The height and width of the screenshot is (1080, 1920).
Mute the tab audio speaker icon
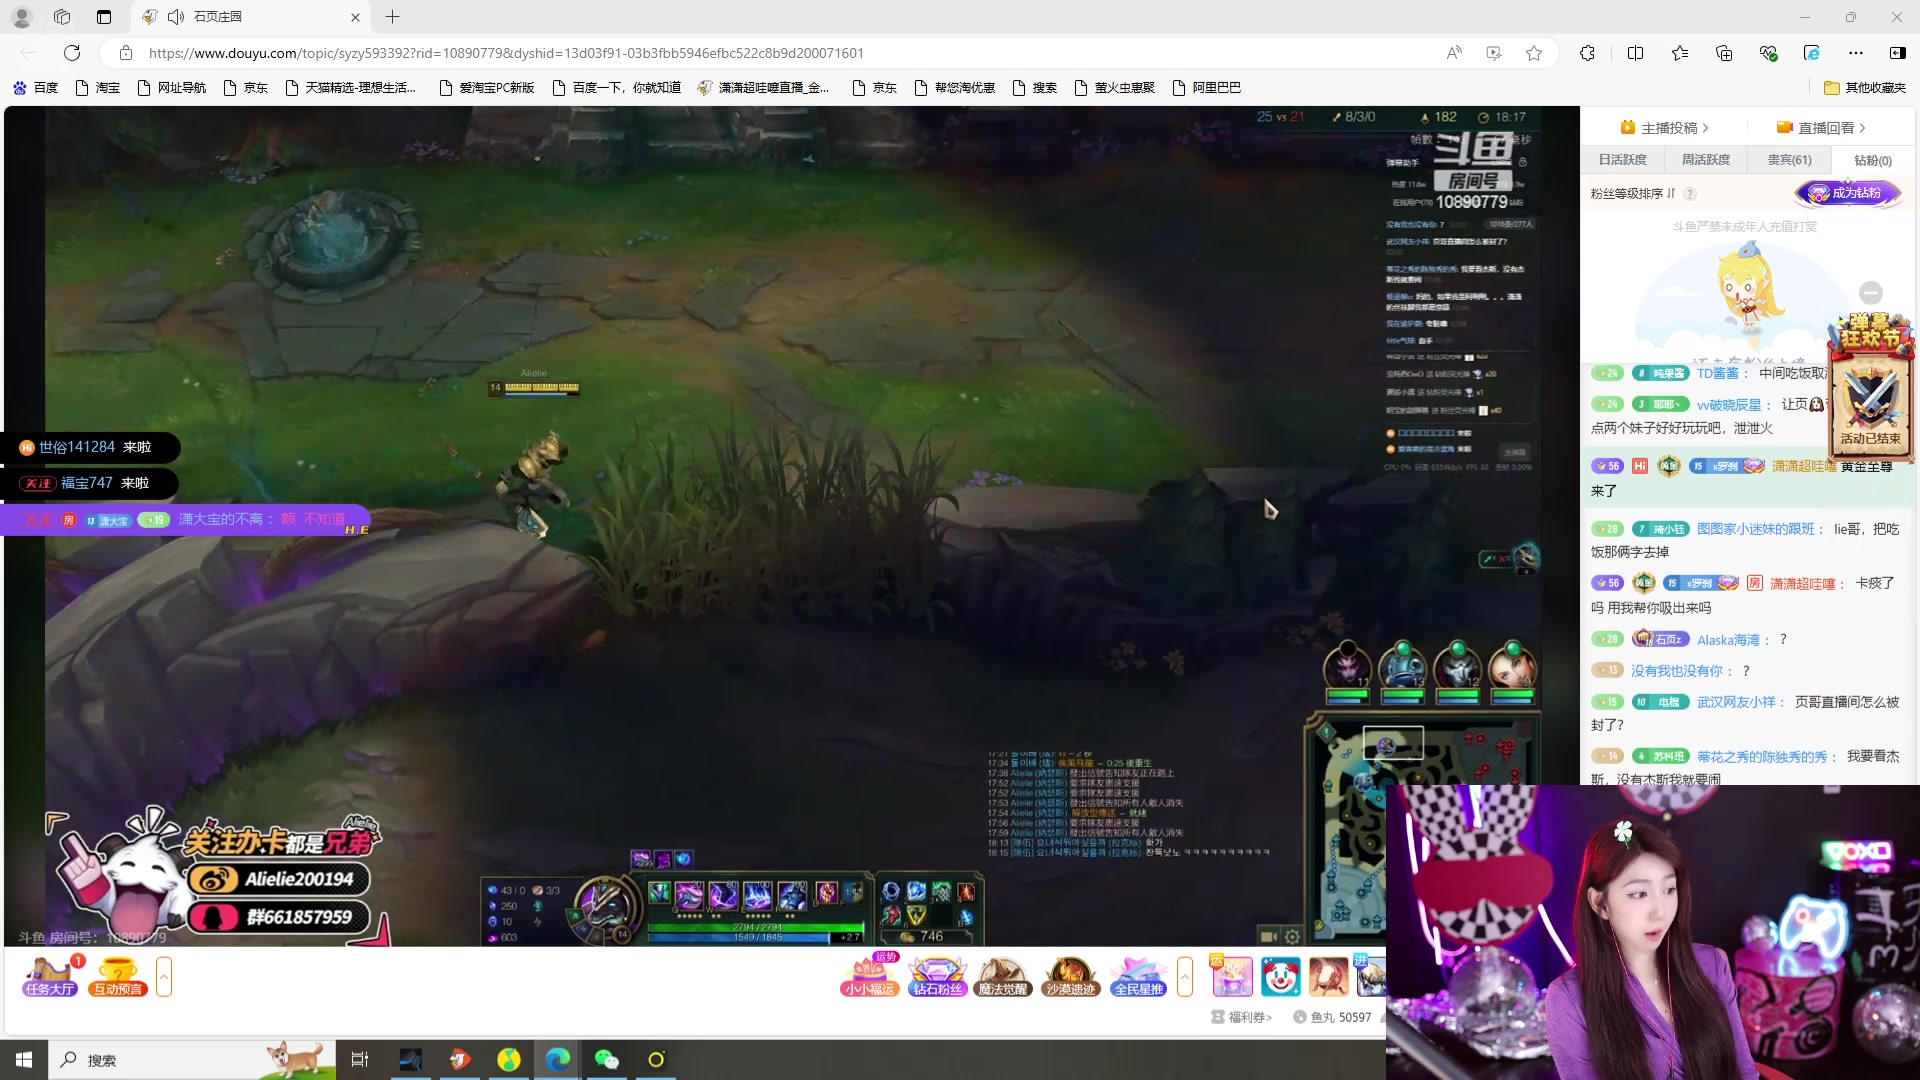(x=176, y=17)
